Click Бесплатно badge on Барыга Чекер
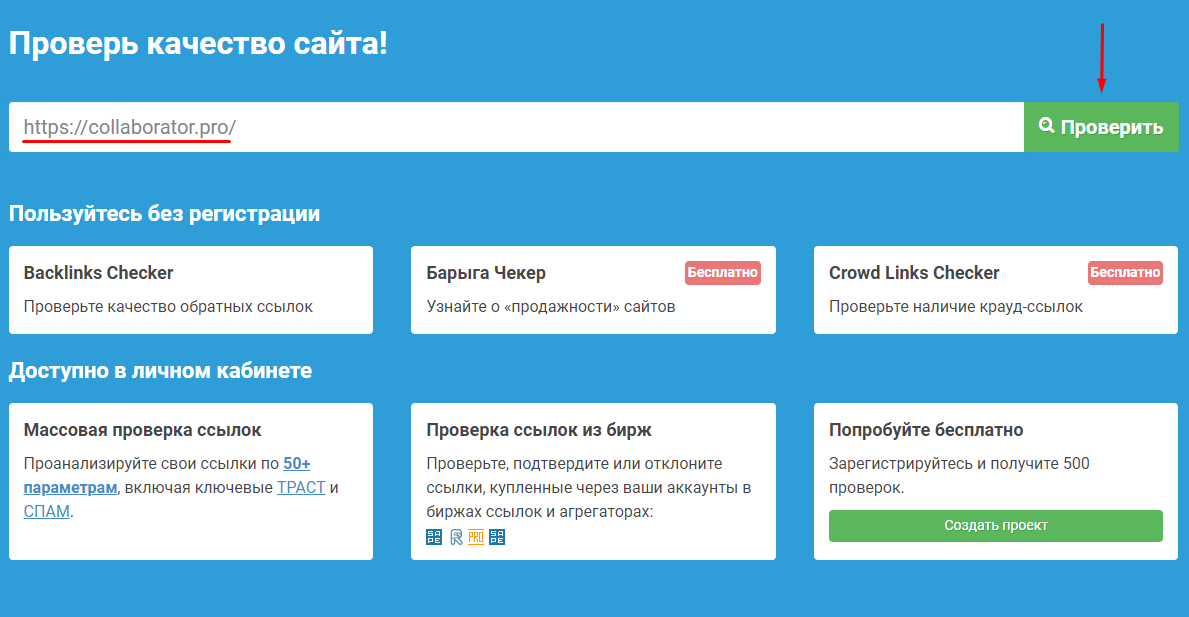This screenshot has height=617, width=1189. pyautogui.click(x=722, y=273)
